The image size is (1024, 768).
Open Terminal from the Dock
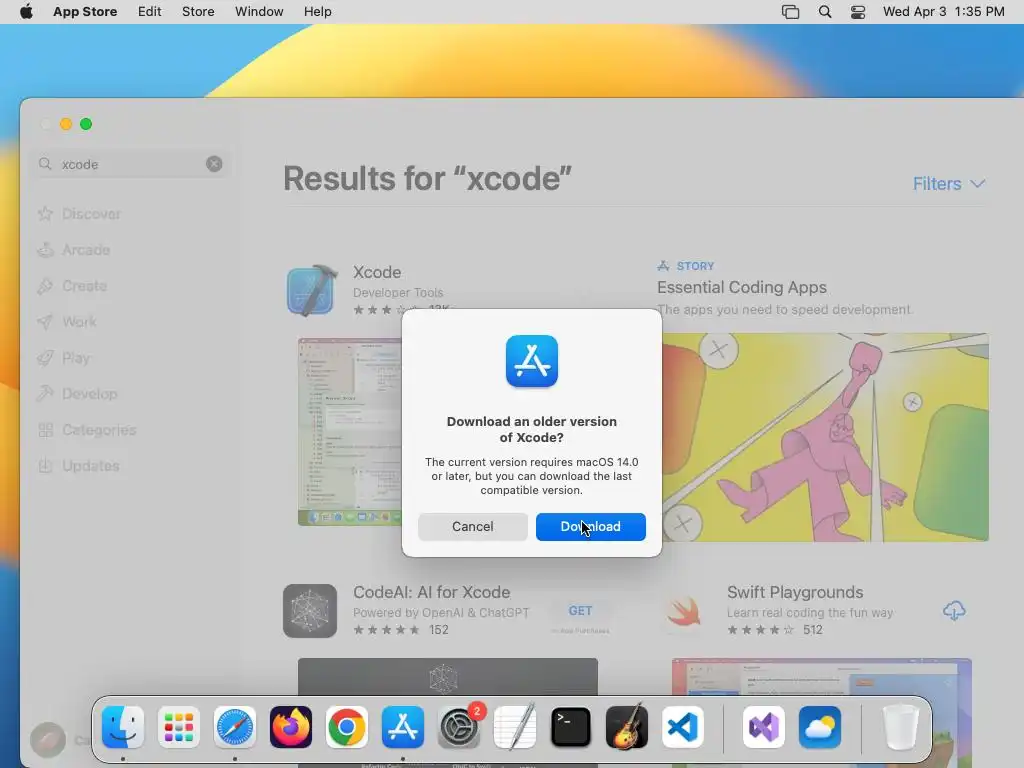(x=571, y=727)
